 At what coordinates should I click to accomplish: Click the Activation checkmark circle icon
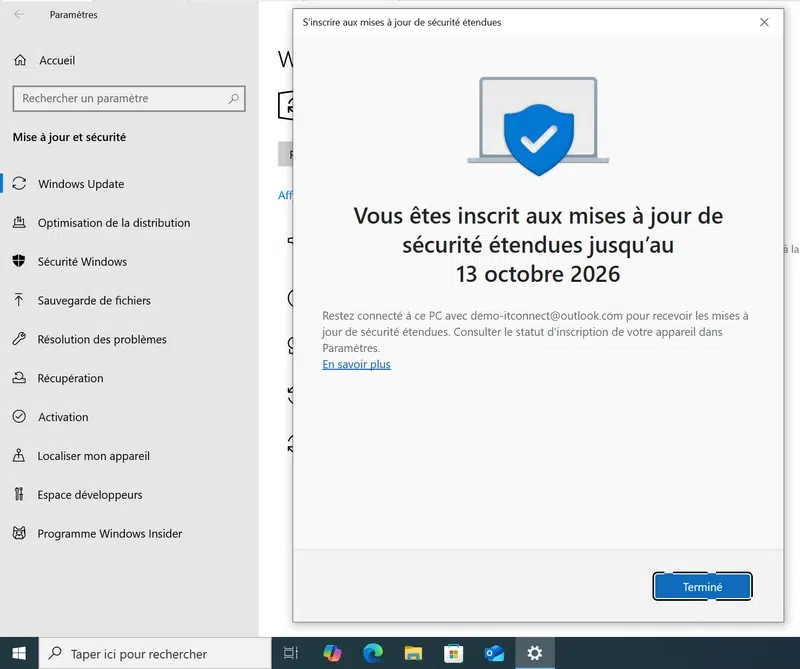(x=19, y=416)
